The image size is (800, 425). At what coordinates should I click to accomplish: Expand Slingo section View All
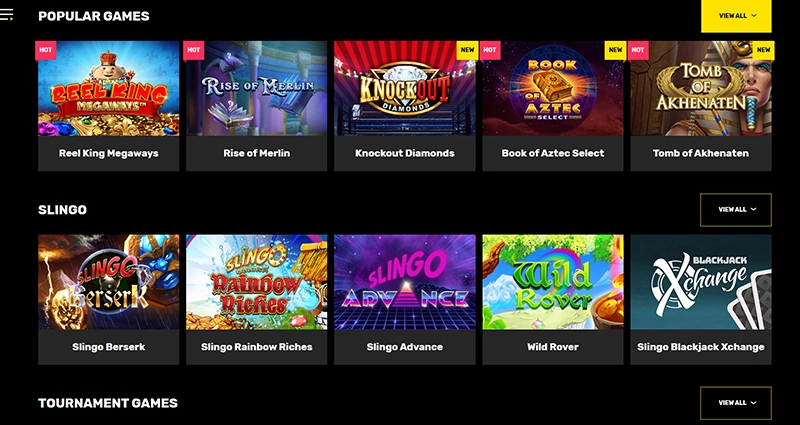[x=736, y=210]
